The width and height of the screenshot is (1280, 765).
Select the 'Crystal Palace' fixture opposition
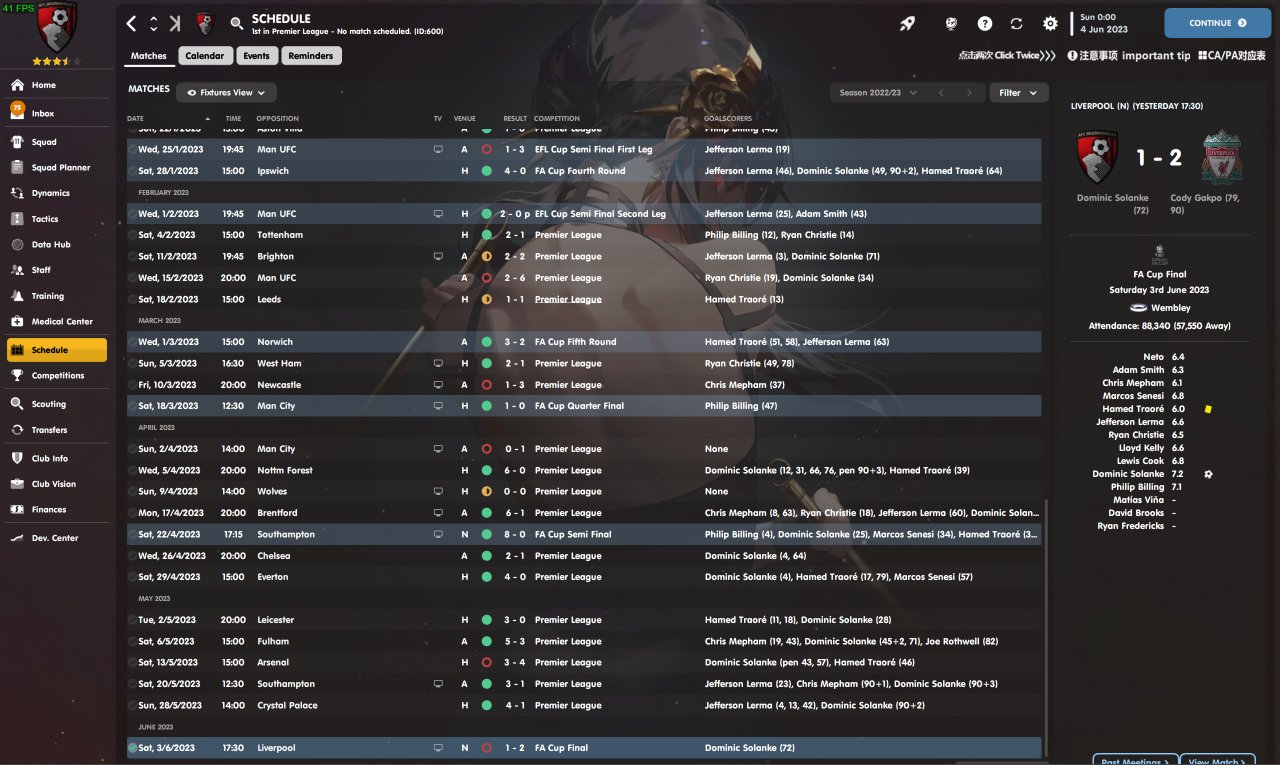pos(287,706)
